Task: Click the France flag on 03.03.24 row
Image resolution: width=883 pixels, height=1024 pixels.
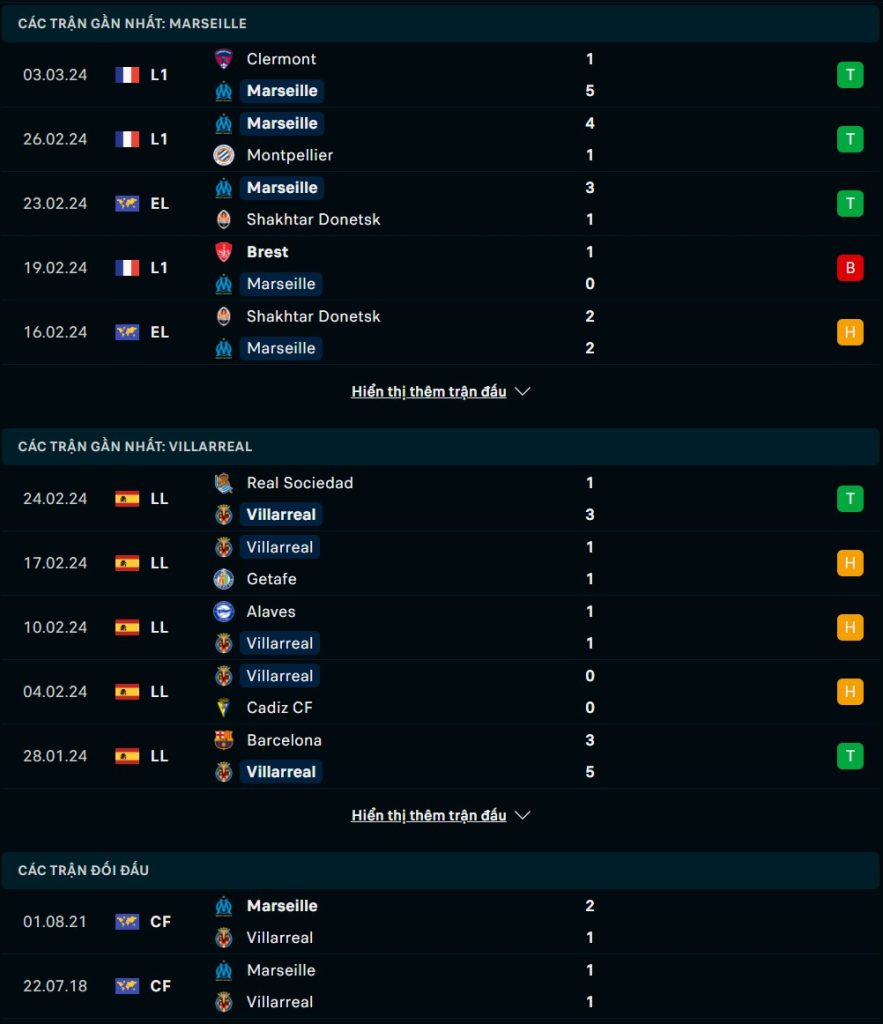Action: (127, 75)
